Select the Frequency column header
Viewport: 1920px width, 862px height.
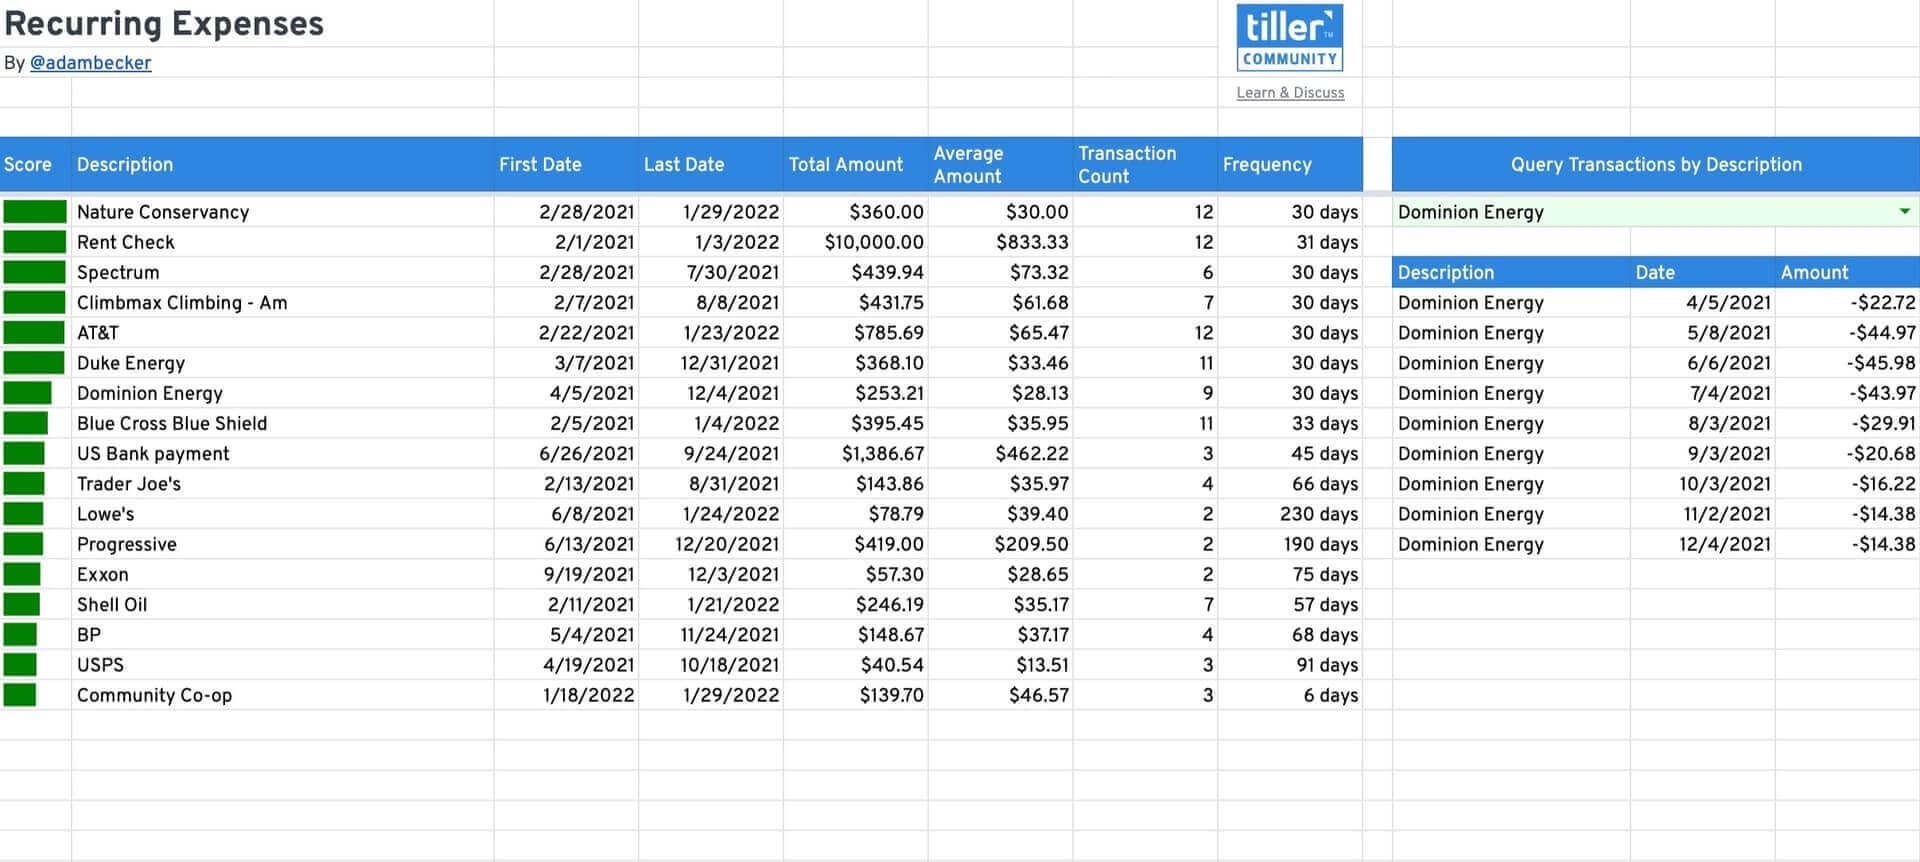(1266, 164)
